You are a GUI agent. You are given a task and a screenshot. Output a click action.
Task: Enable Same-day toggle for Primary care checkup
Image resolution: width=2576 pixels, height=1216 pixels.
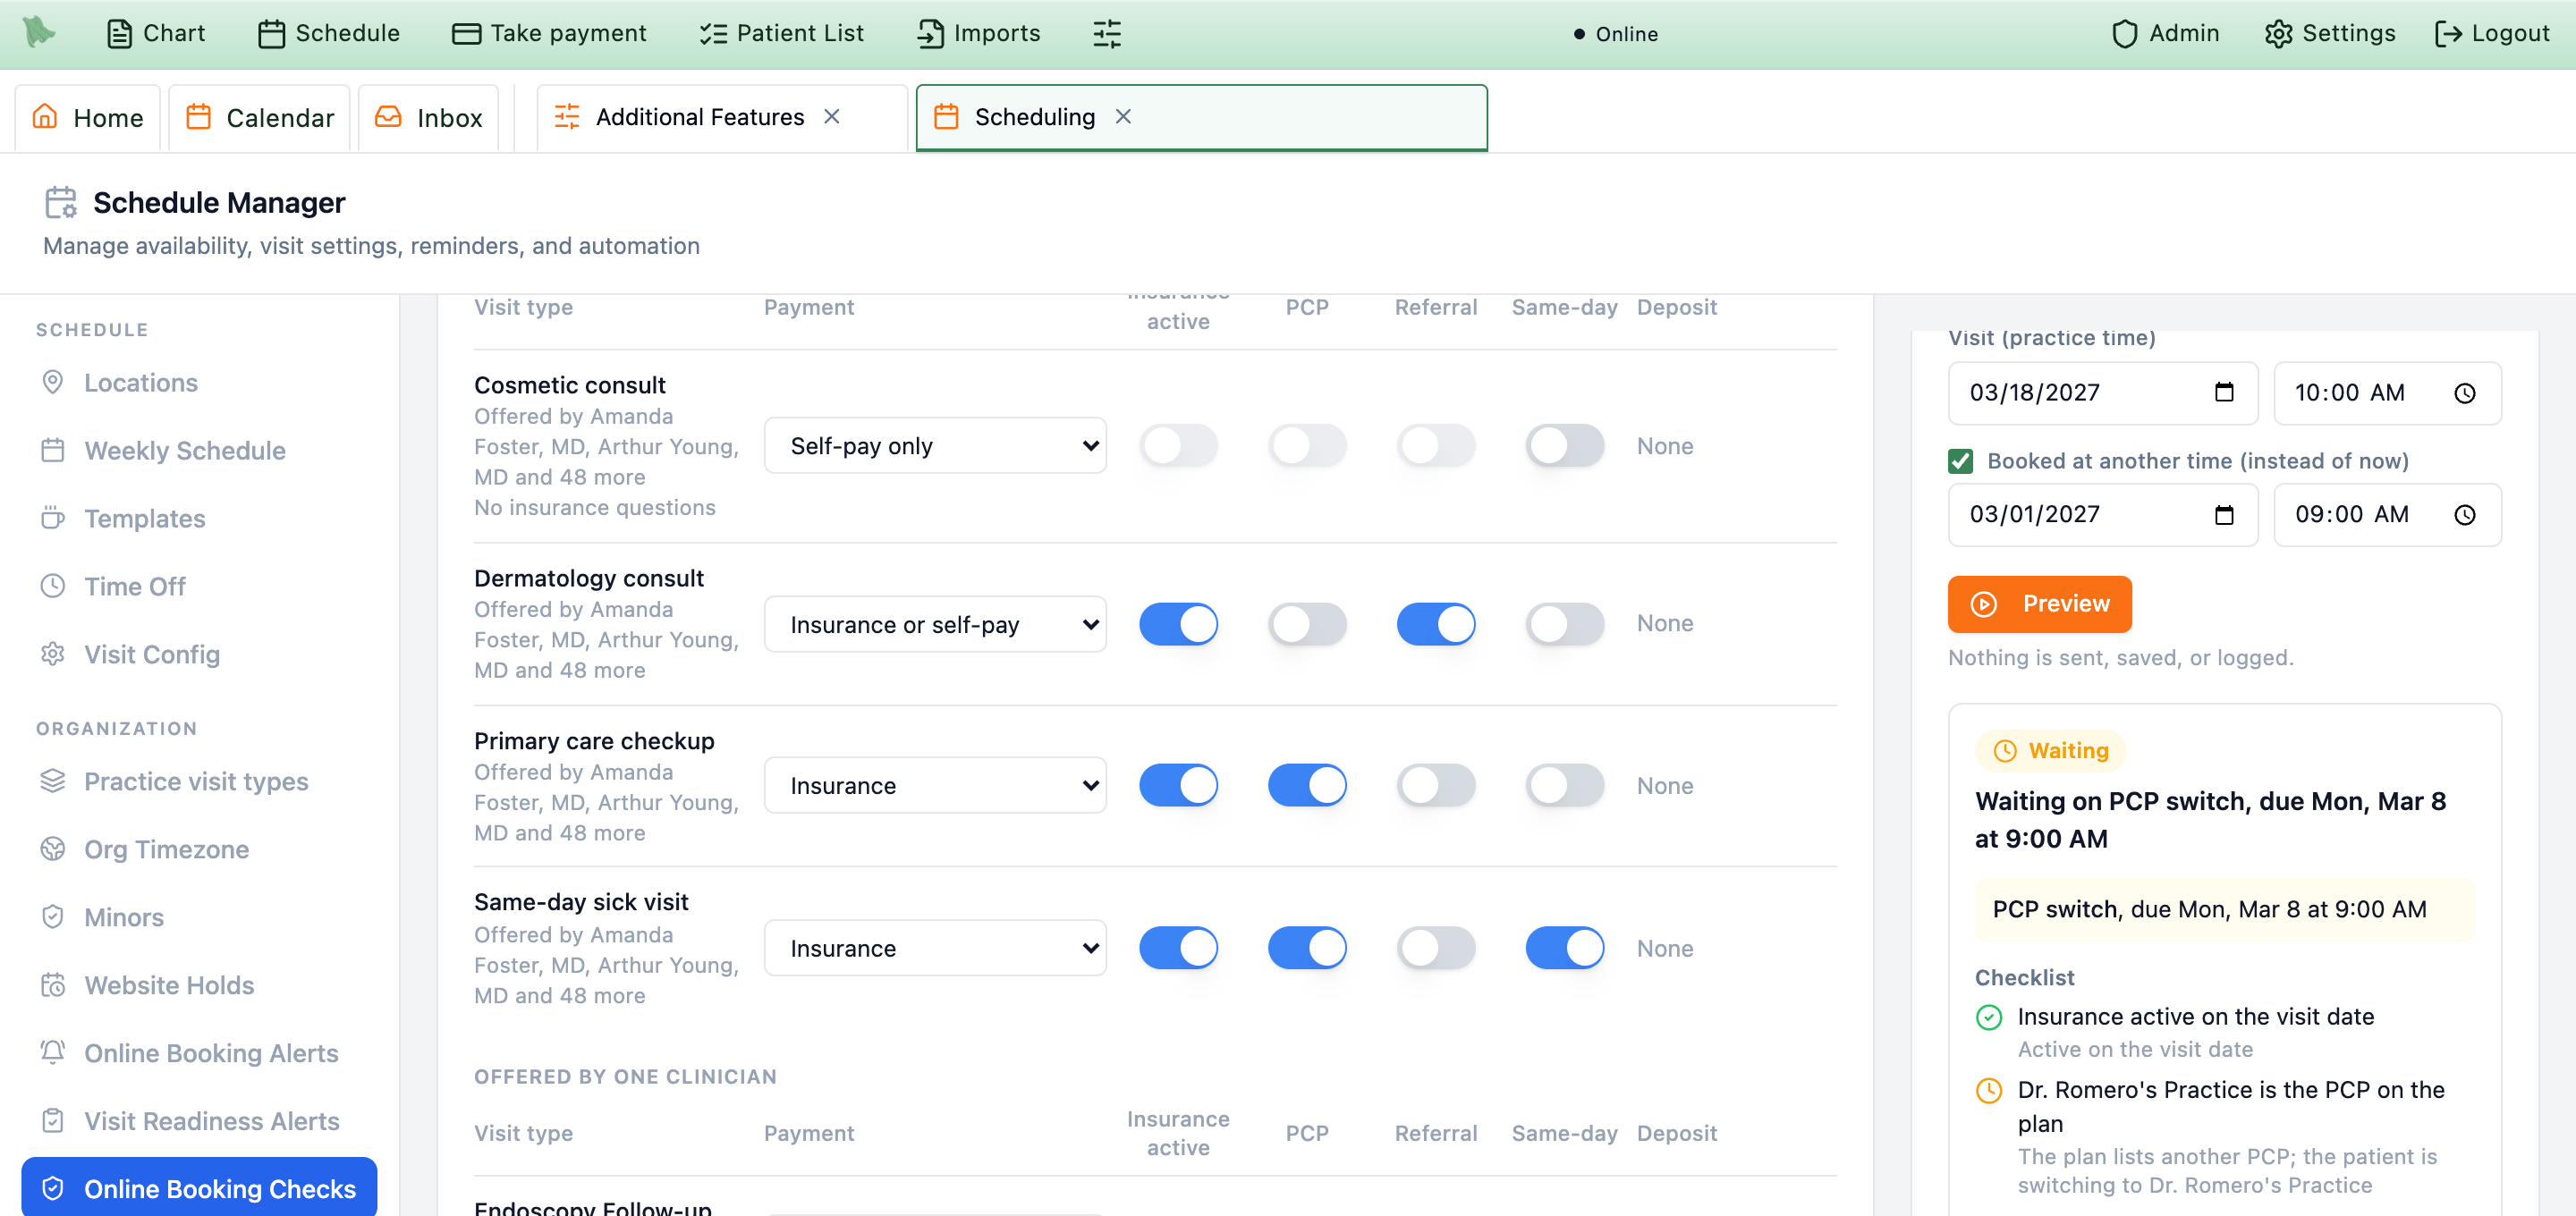tap(1564, 785)
